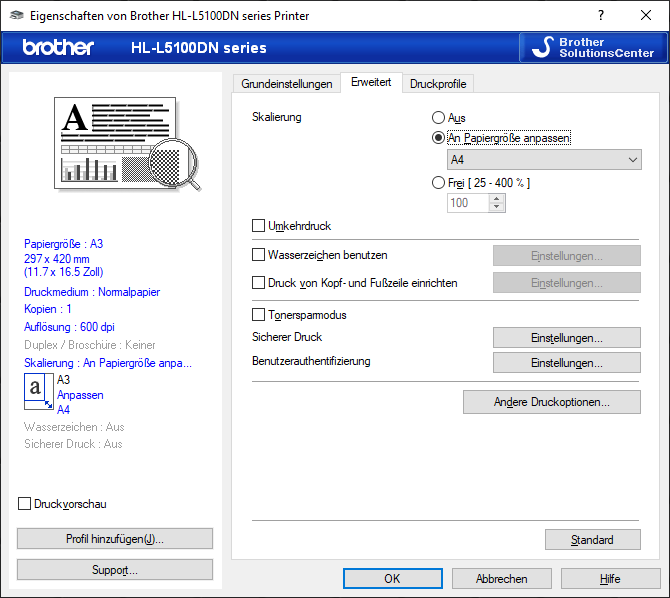Click the A3 to A4 scaling icon
The width and height of the screenshot is (670, 598).
coord(38,392)
